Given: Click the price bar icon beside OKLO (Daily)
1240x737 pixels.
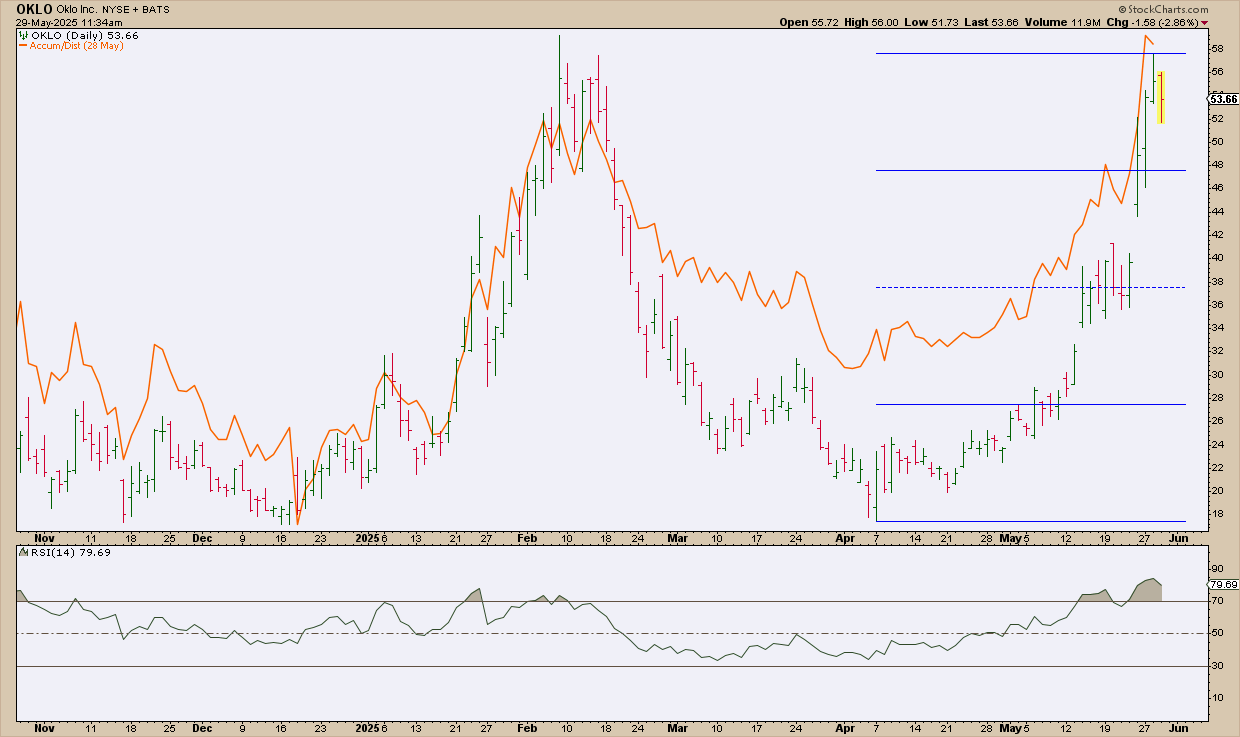Looking at the screenshot, I should [22, 35].
